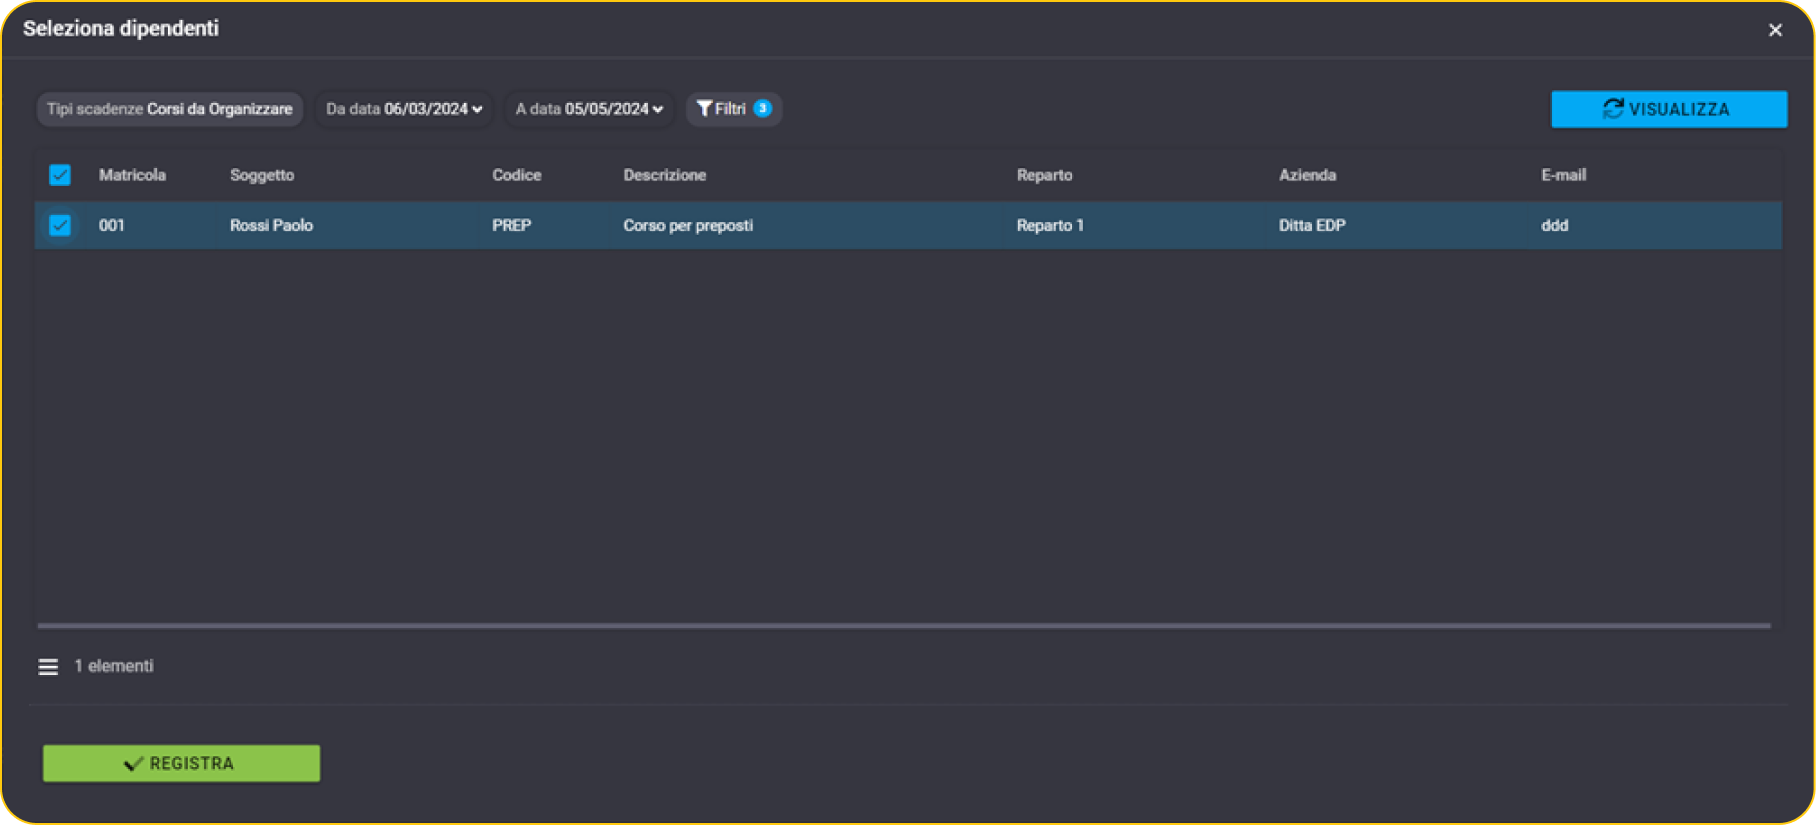Sort by the Soggetto column header
This screenshot has height=825, width=1816.
(262, 175)
